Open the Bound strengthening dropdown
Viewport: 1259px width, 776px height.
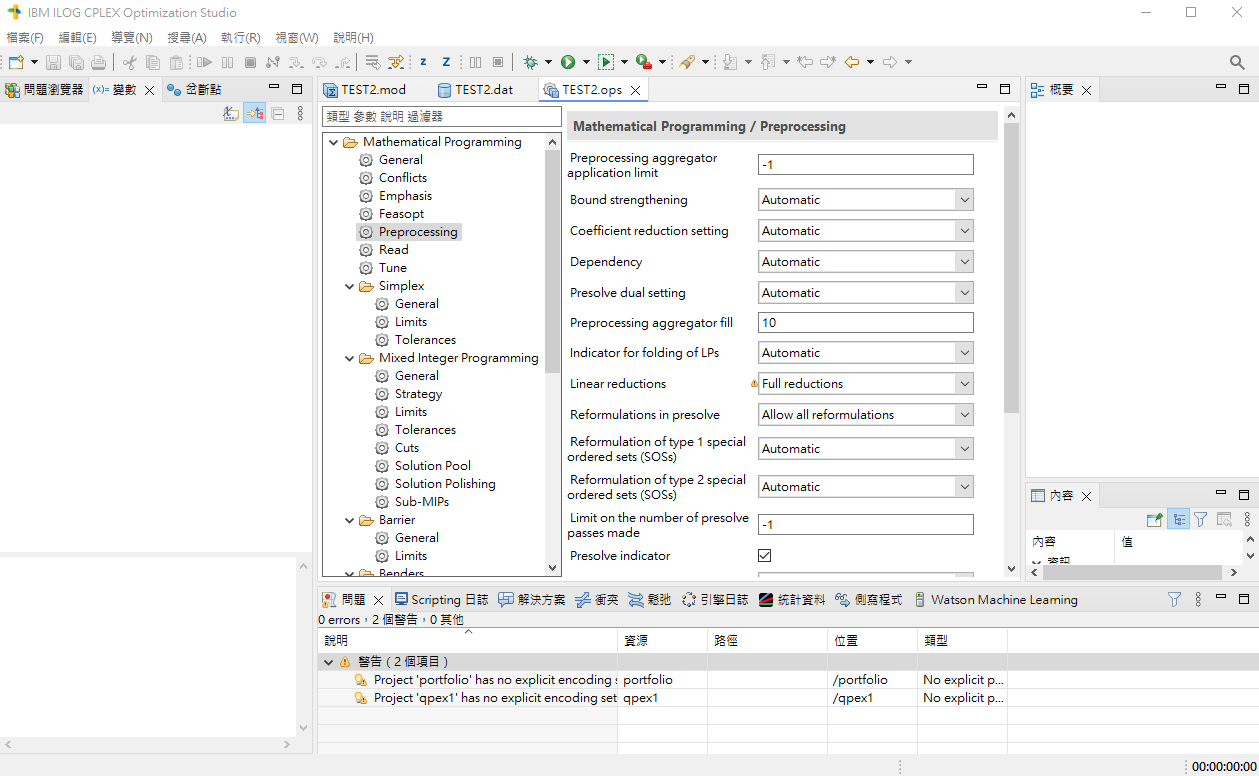point(865,200)
